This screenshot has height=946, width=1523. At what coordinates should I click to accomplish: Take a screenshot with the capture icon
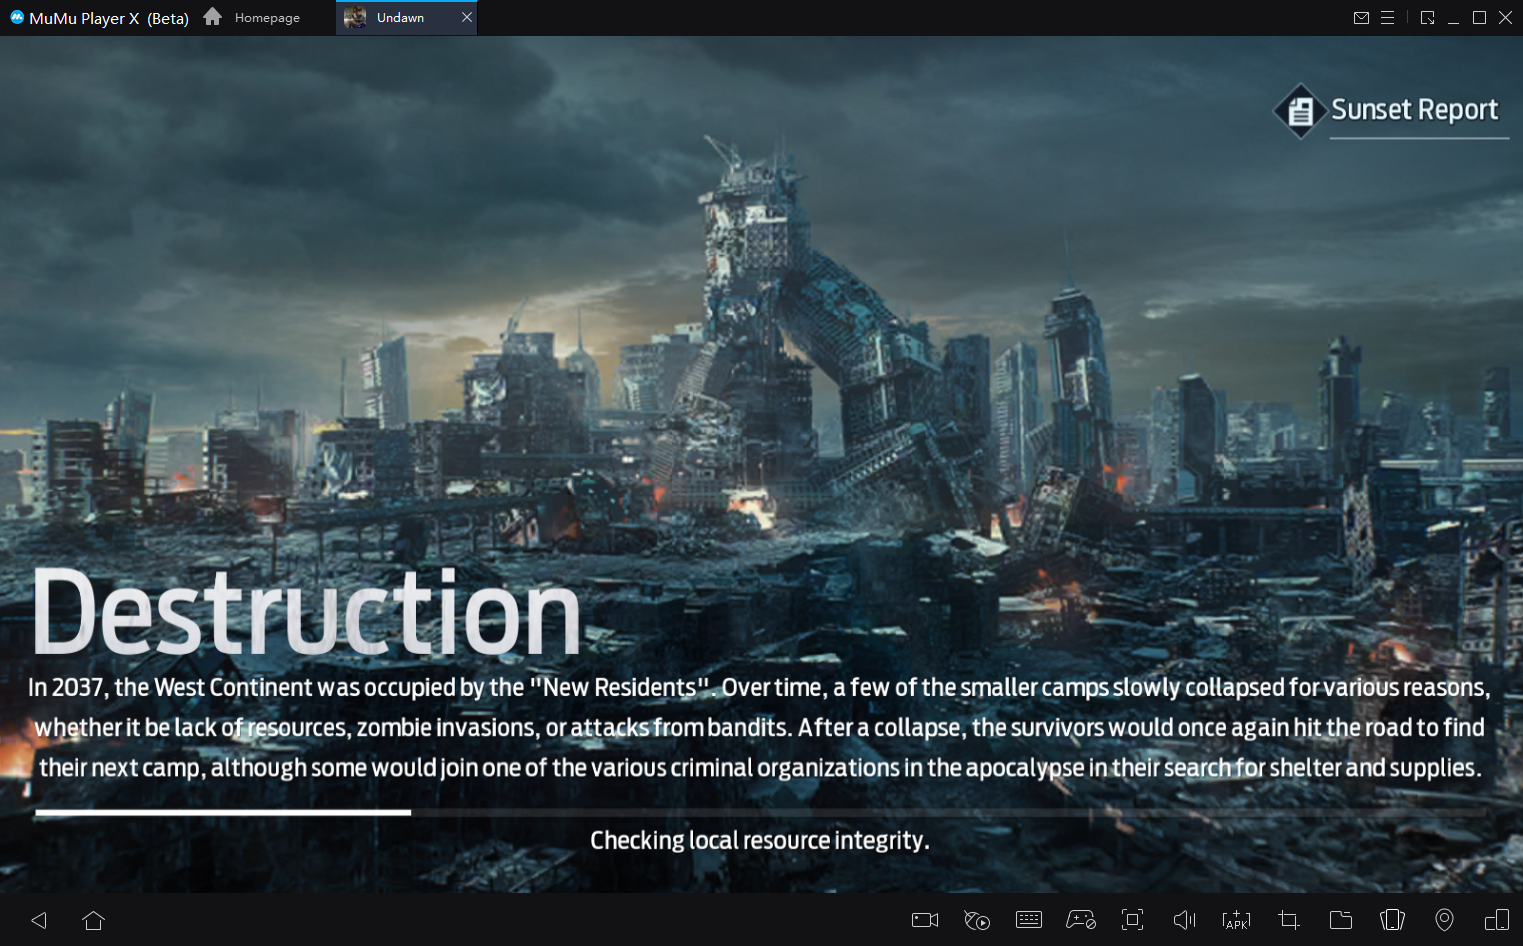click(1132, 920)
